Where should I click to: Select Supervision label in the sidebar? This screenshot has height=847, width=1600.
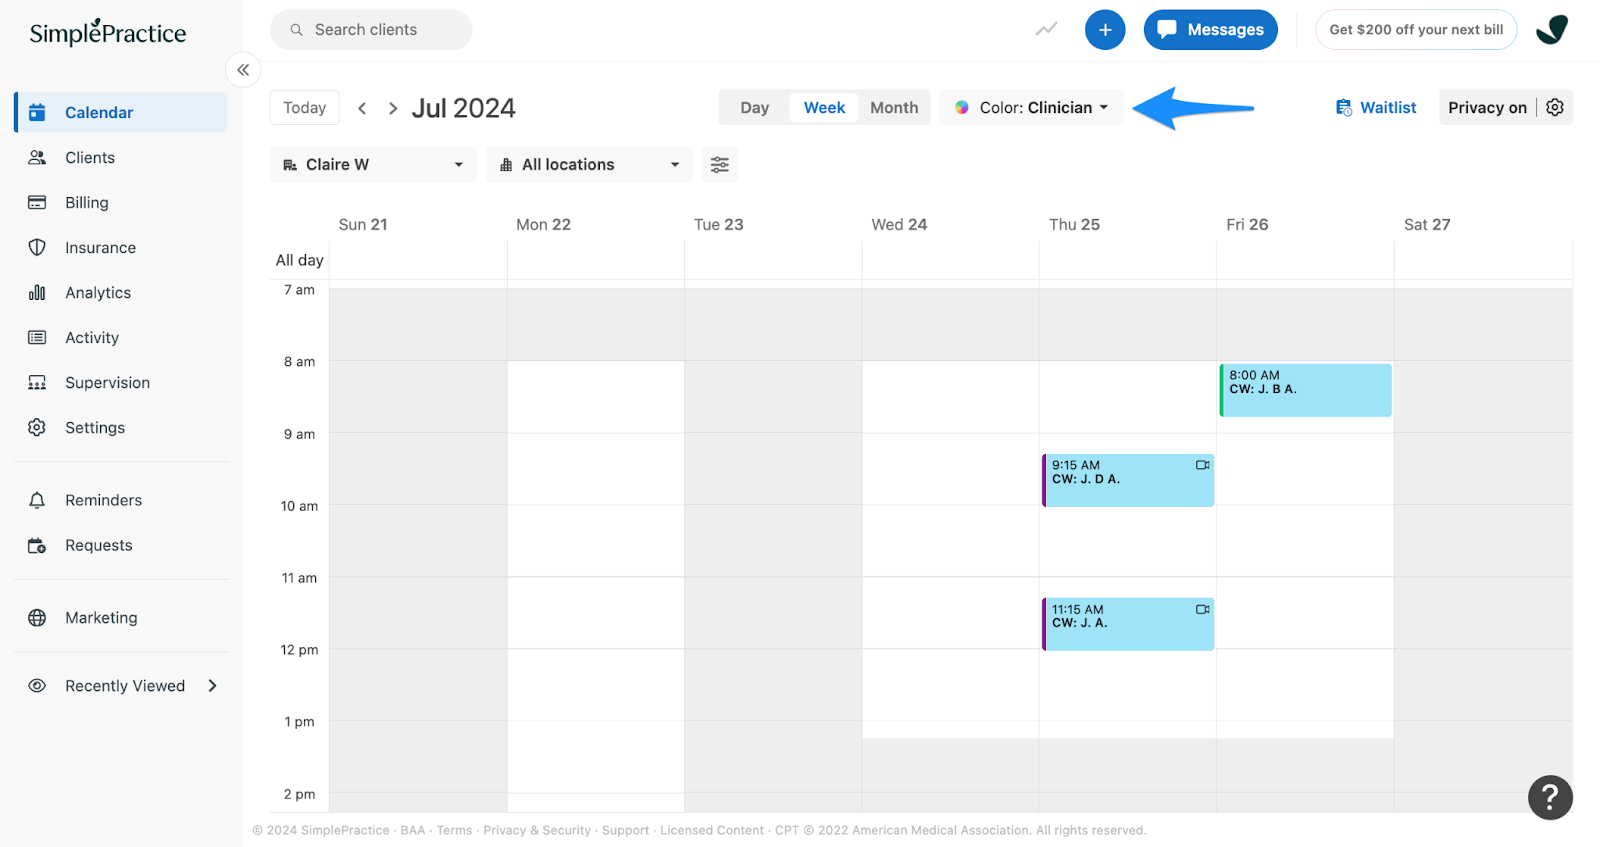[107, 382]
